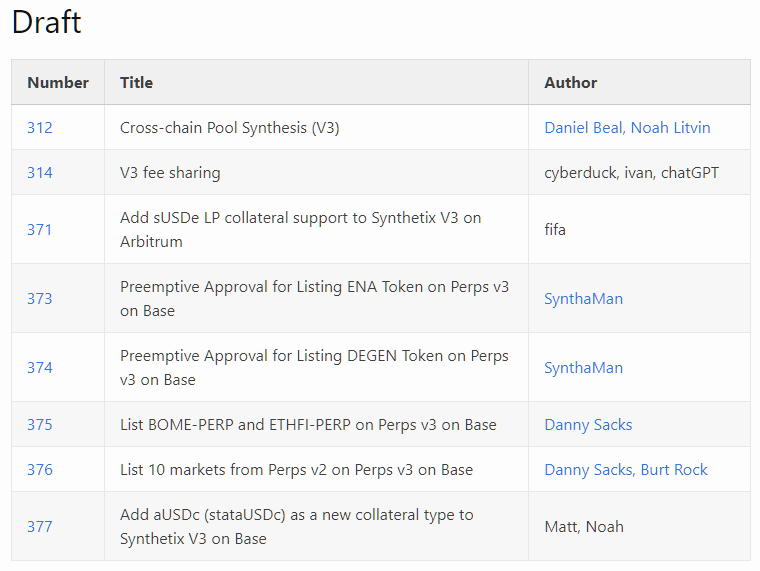760x571 pixels.
Task: Open SynthaMan author link in row 373
Action: (x=584, y=299)
